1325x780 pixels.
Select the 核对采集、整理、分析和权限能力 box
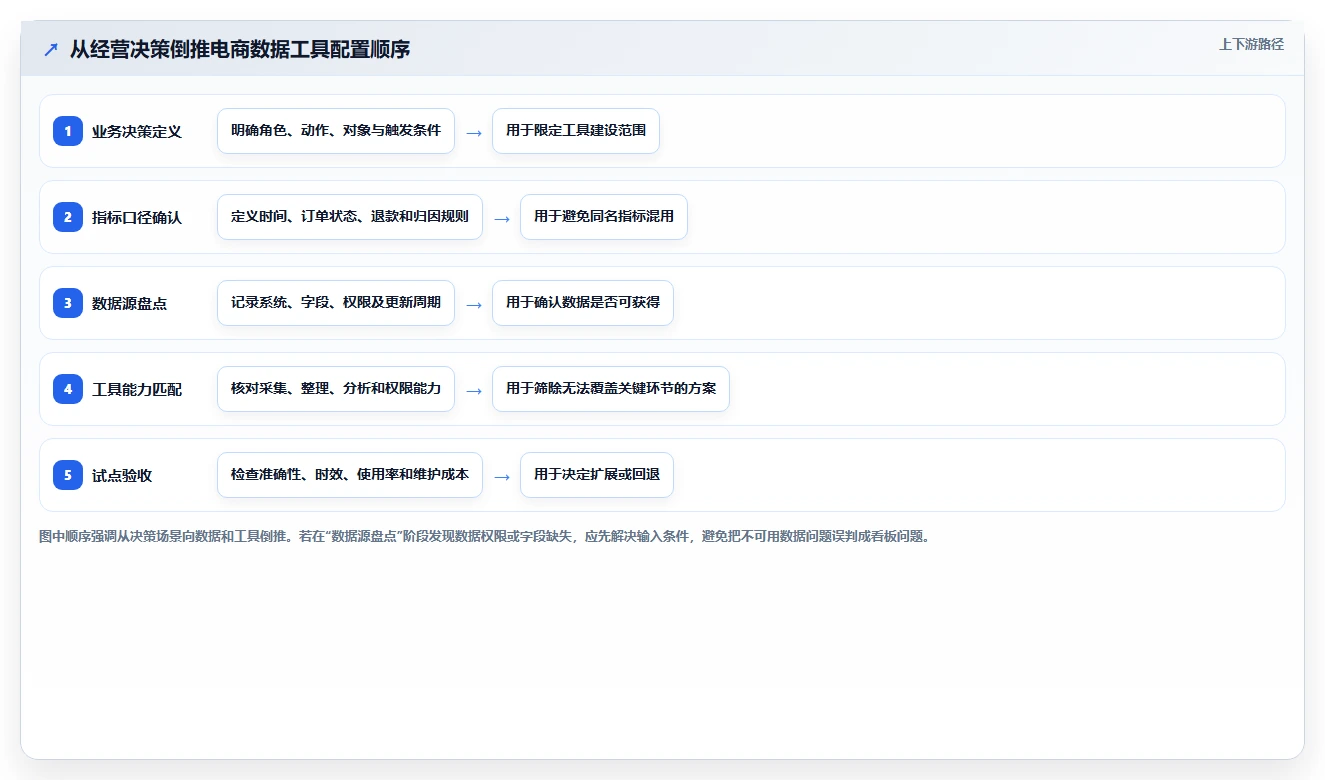point(336,389)
